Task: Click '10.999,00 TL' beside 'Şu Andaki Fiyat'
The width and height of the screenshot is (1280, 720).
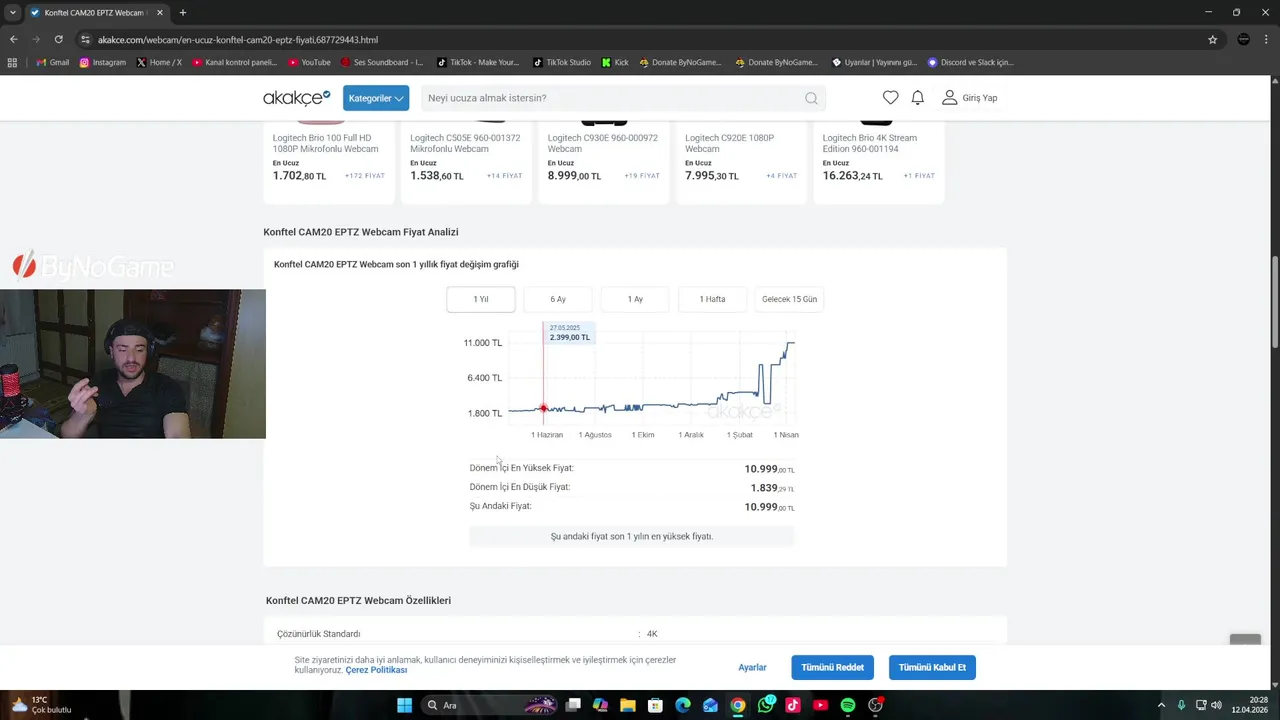Action: tap(769, 507)
